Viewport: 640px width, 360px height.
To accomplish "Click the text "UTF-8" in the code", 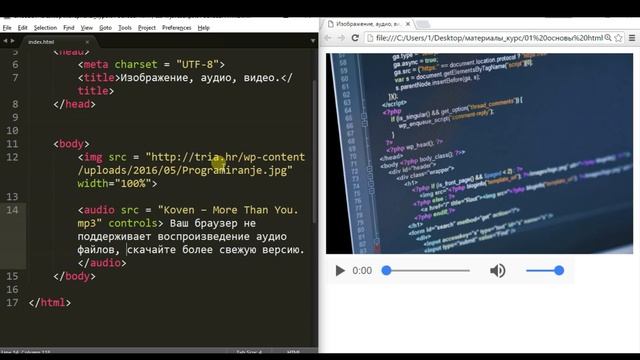I will pyautogui.click(x=198, y=64).
